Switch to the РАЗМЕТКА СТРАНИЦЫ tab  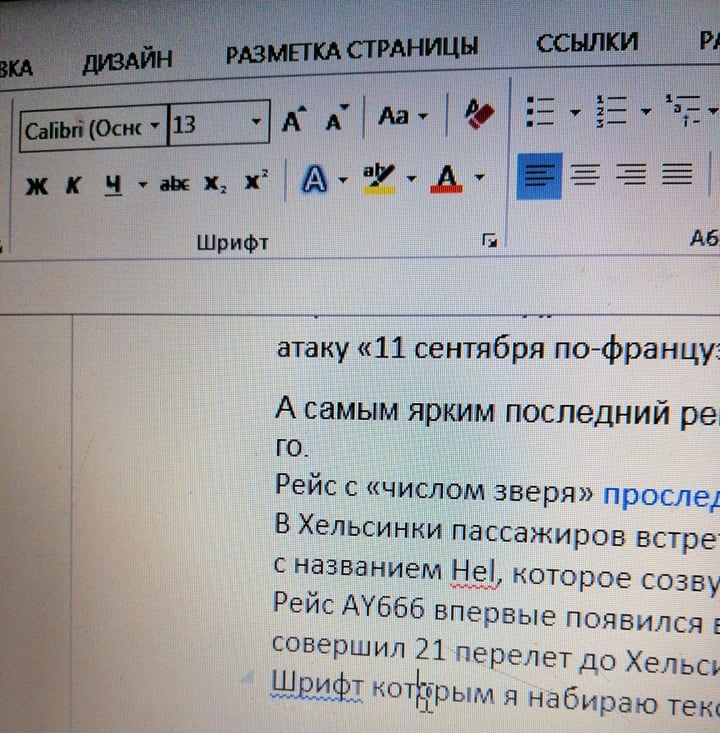(x=351, y=48)
